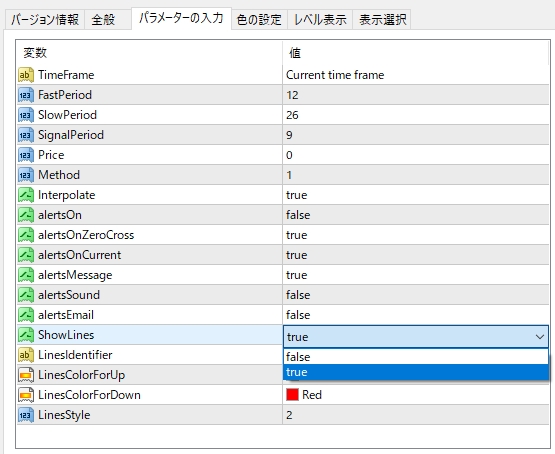Select the LinesColorForDown variable name
Image resolution: width=555 pixels, height=454 pixels.
coord(89,395)
